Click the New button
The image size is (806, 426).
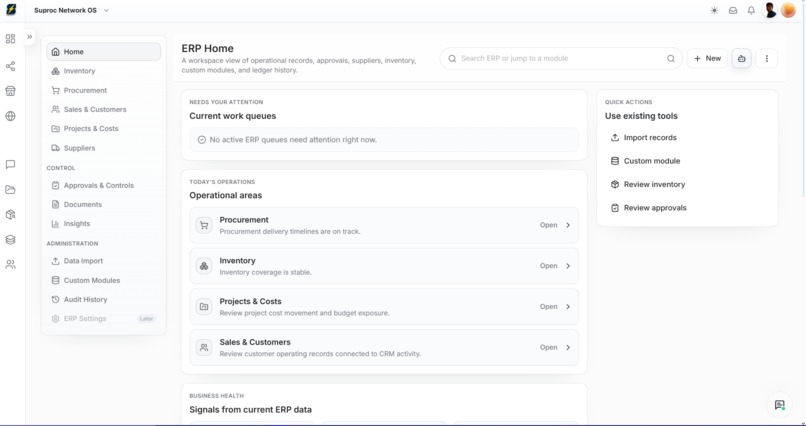pos(707,59)
